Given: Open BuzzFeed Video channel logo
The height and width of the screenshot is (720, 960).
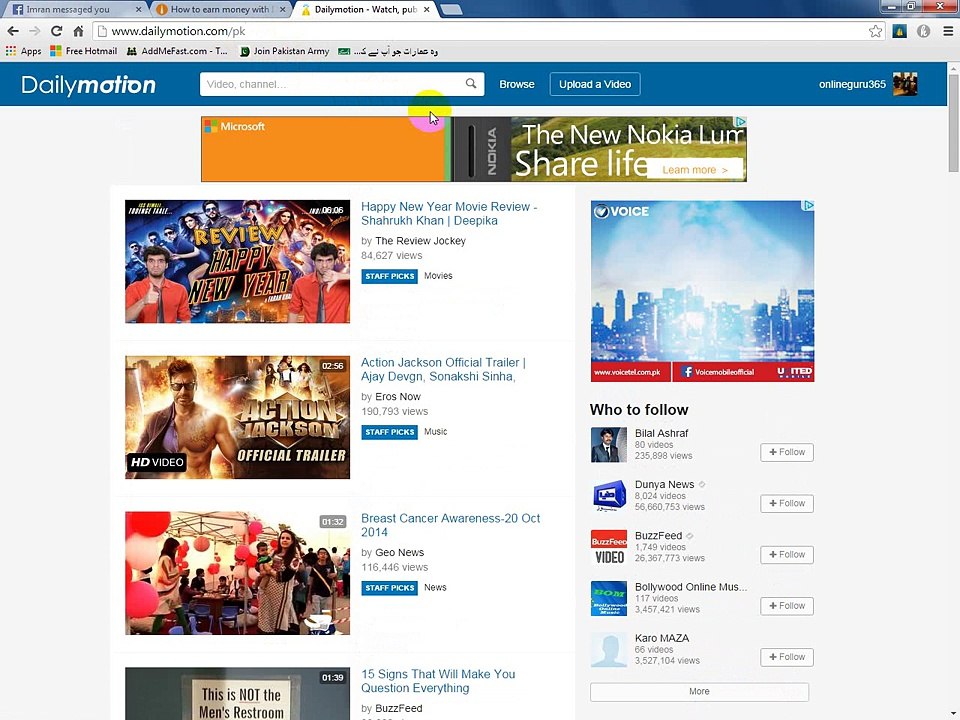Looking at the screenshot, I should [609, 547].
